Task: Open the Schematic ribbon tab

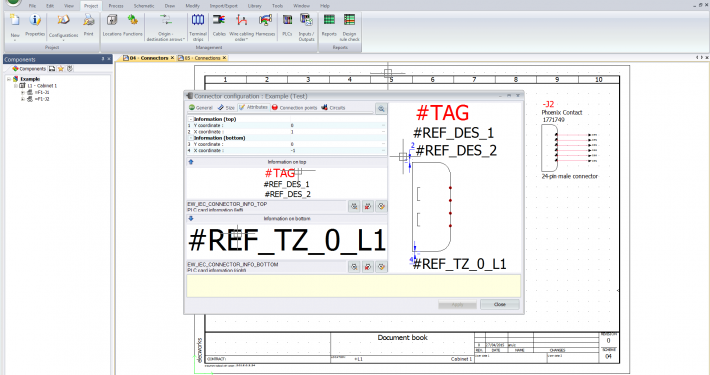Action: pos(144,6)
